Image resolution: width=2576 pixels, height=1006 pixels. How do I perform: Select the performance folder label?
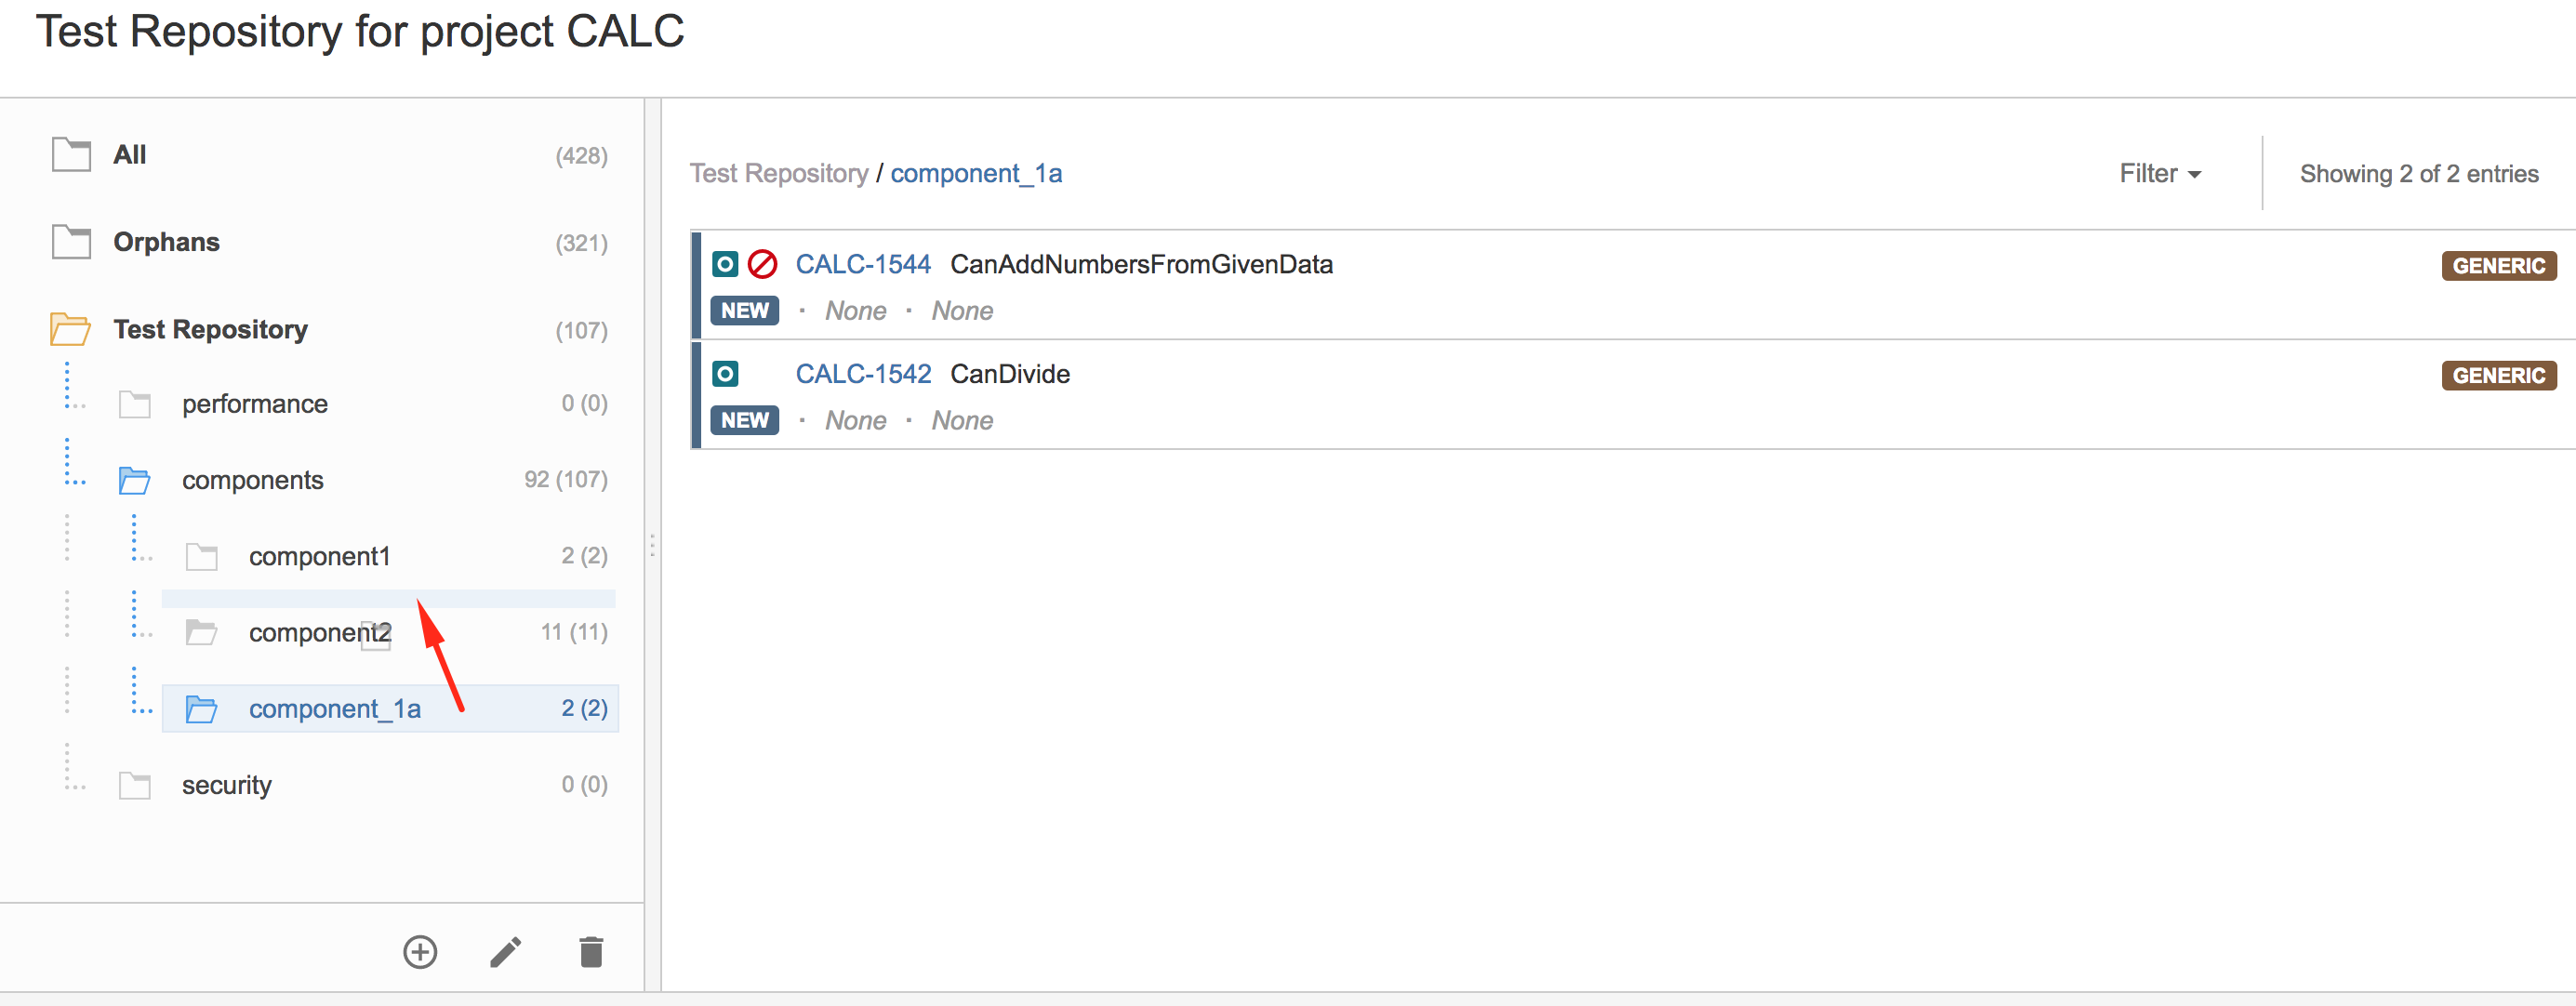[x=255, y=404]
